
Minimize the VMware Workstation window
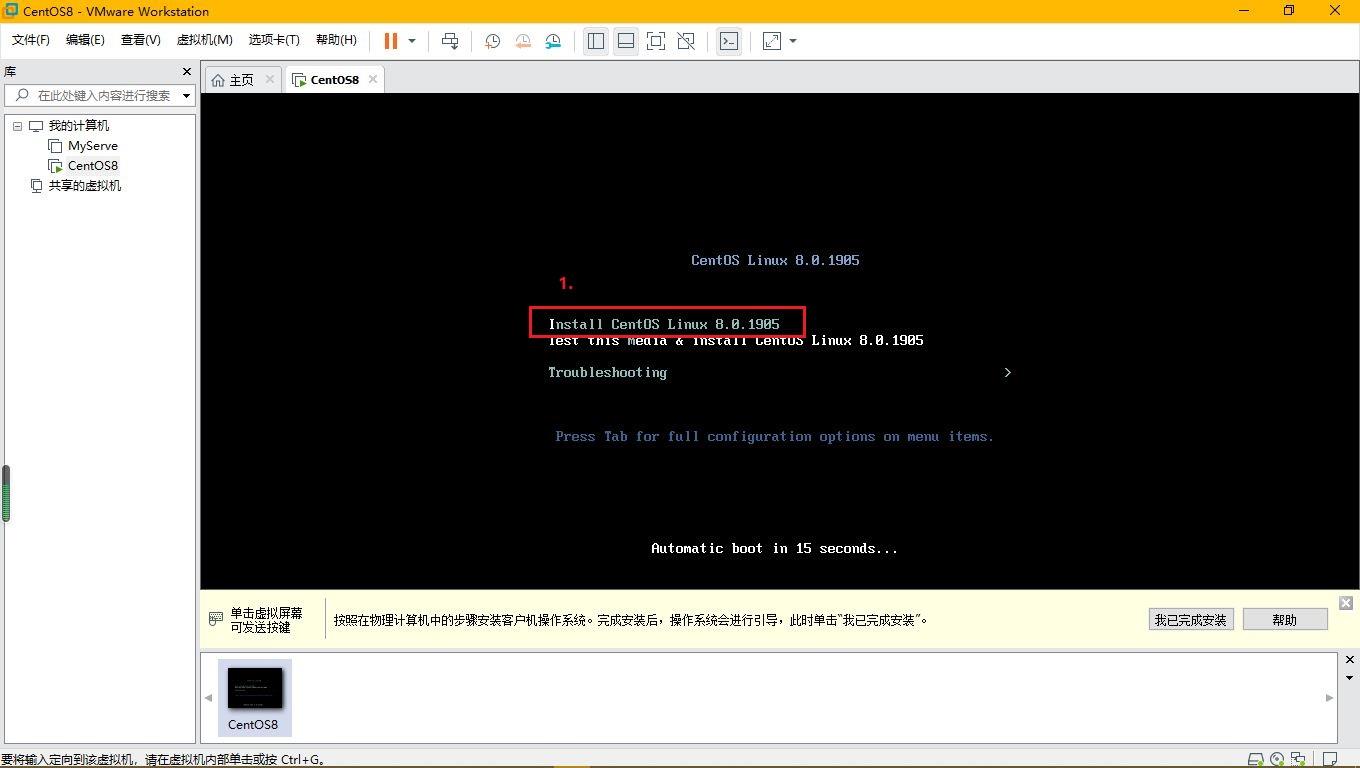click(1245, 11)
